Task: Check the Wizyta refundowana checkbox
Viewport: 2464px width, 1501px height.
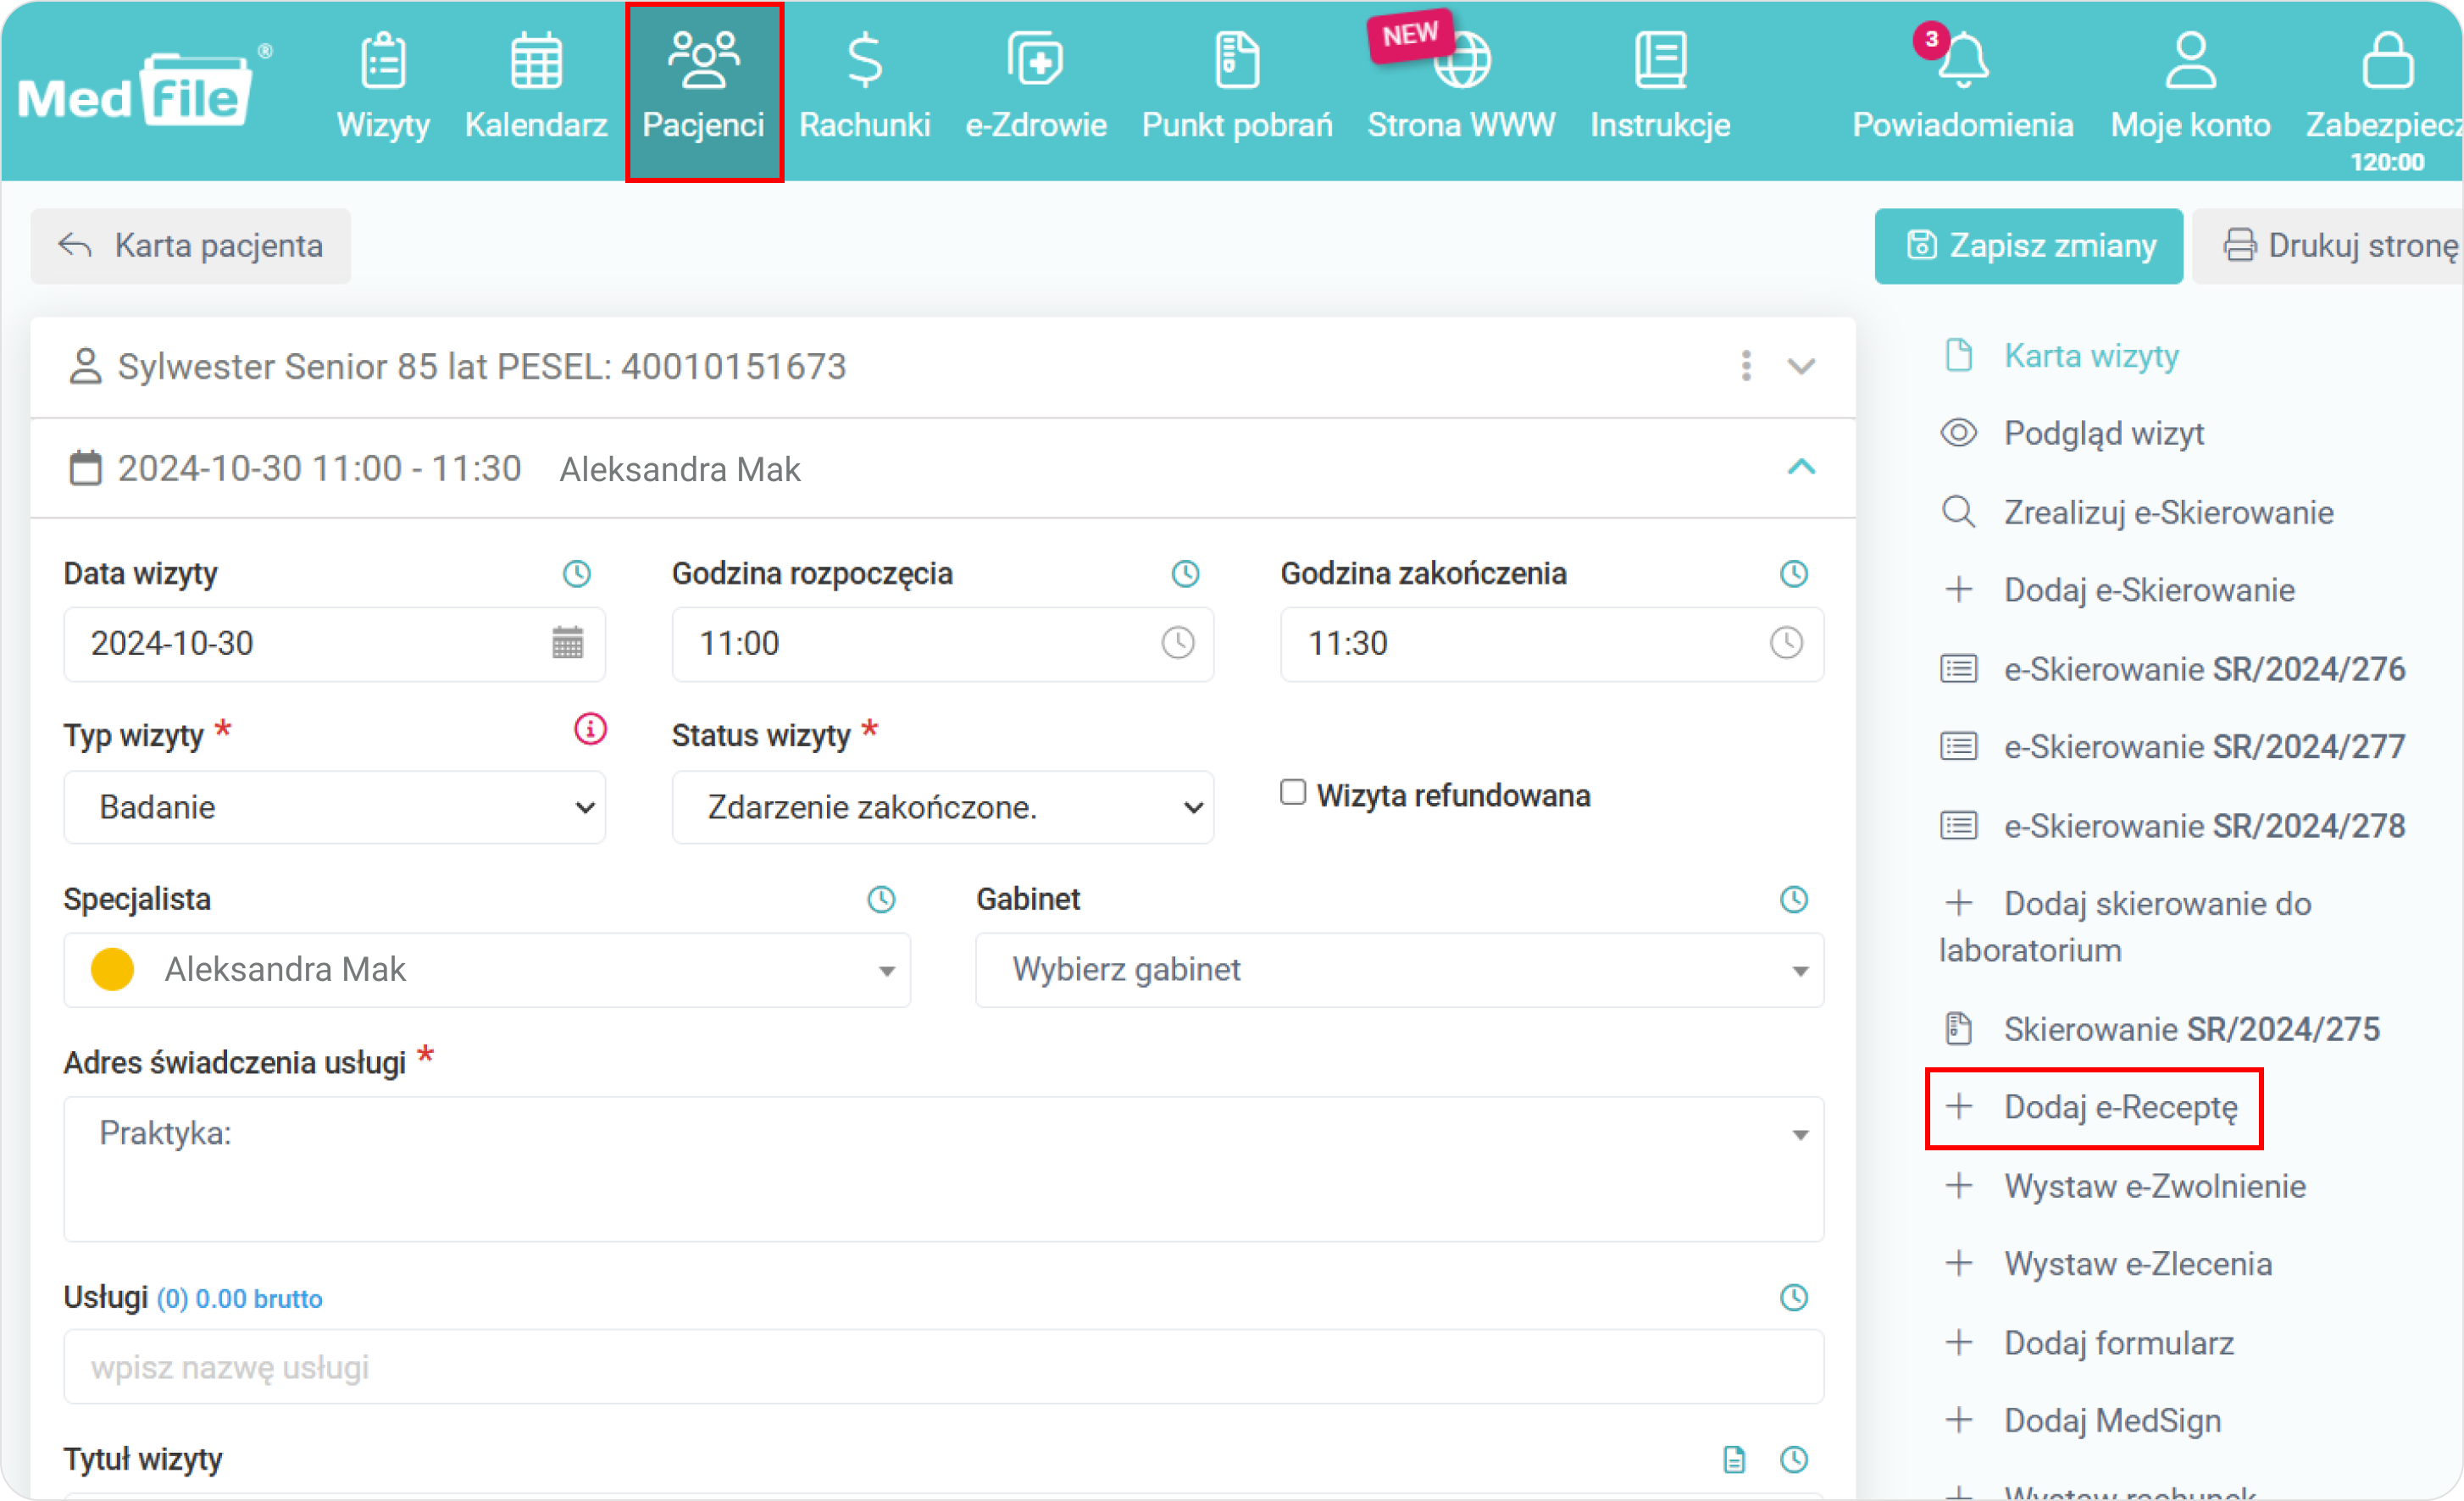Action: click(x=1293, y=793)
